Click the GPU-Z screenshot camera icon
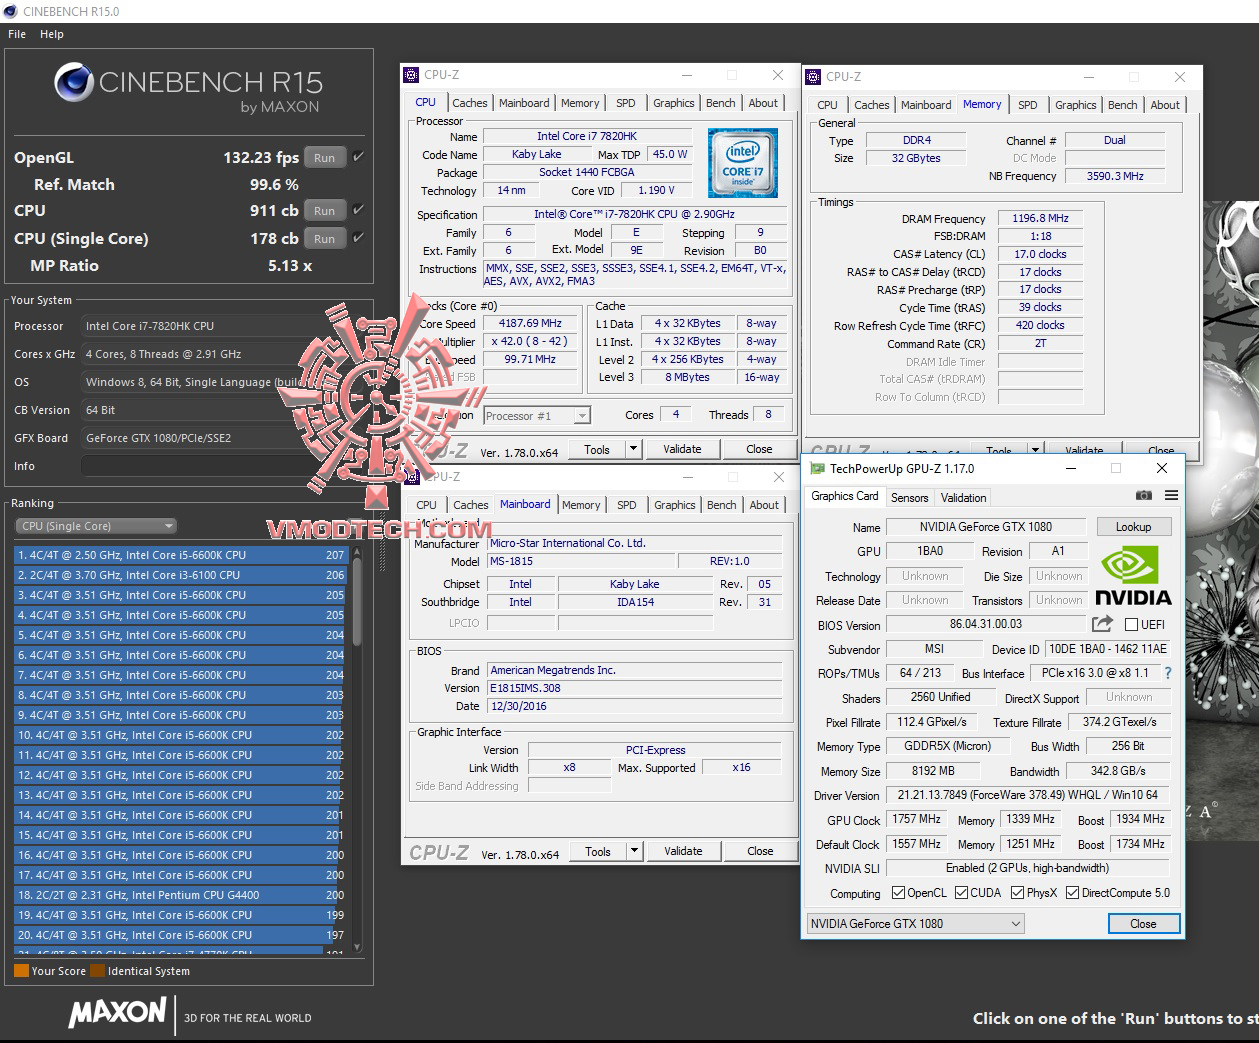This screenshot has height=1043, width=1259. coord(1144,496)
